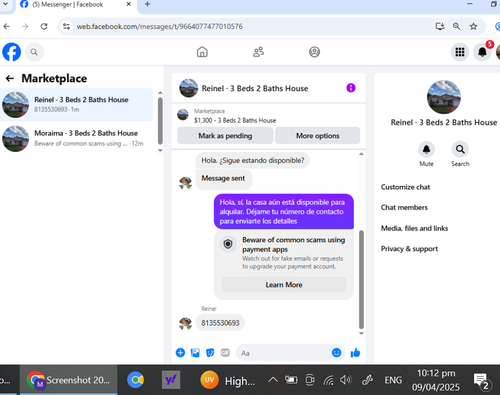Click message thread scroll down arrow
This screenshot has width=500, height=395.
361,333
